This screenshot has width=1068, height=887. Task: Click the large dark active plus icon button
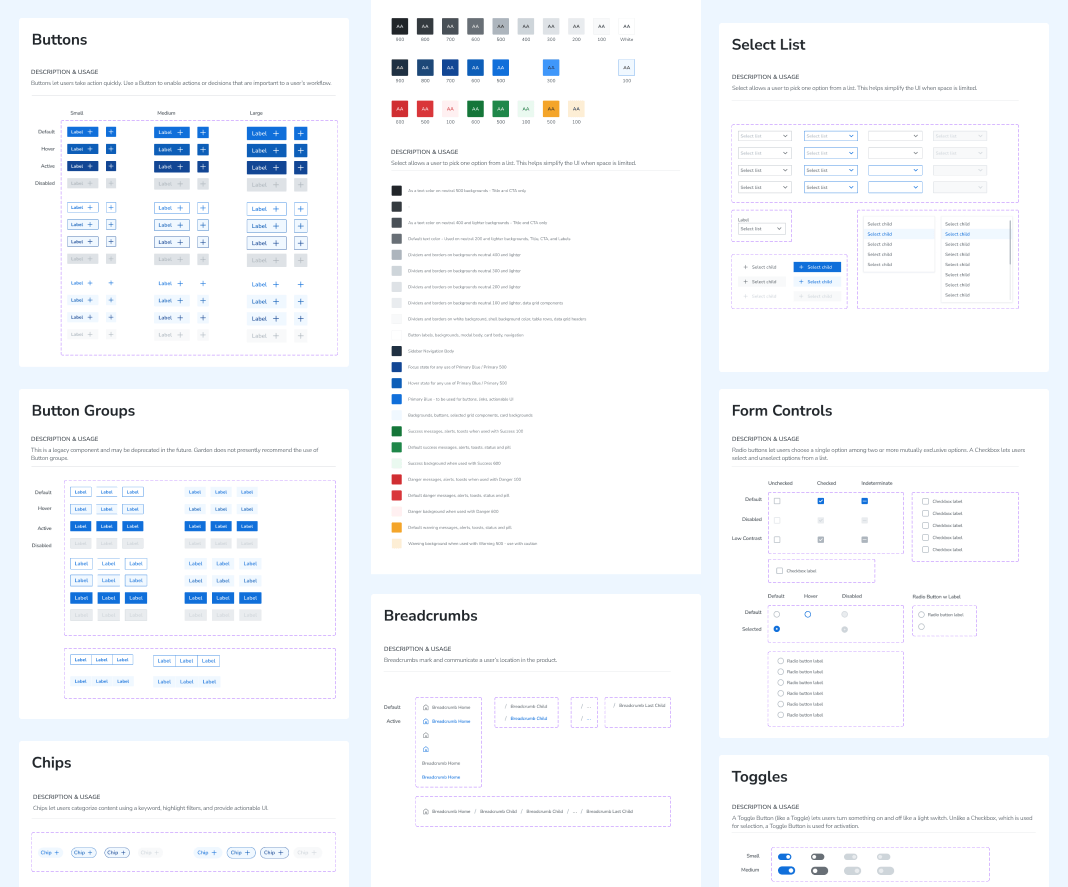point(300,168)
